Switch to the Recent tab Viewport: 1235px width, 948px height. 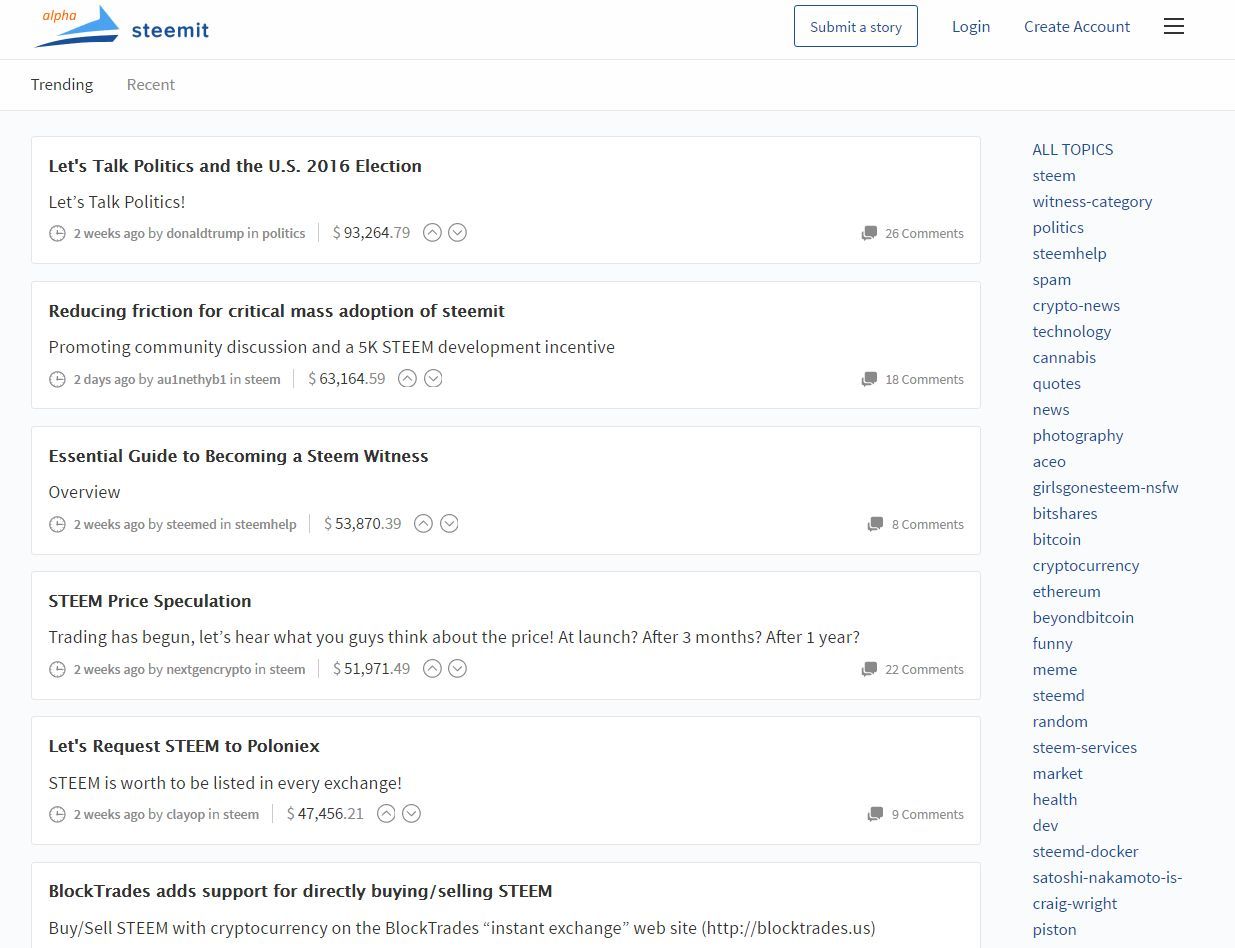click(151, 85)
